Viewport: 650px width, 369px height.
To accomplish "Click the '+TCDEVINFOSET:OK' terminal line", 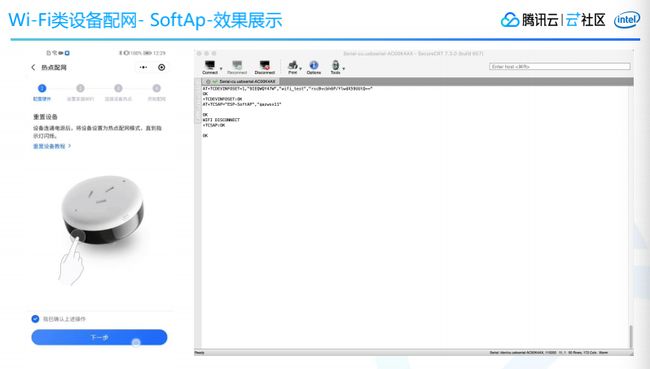I will [222, 100].
